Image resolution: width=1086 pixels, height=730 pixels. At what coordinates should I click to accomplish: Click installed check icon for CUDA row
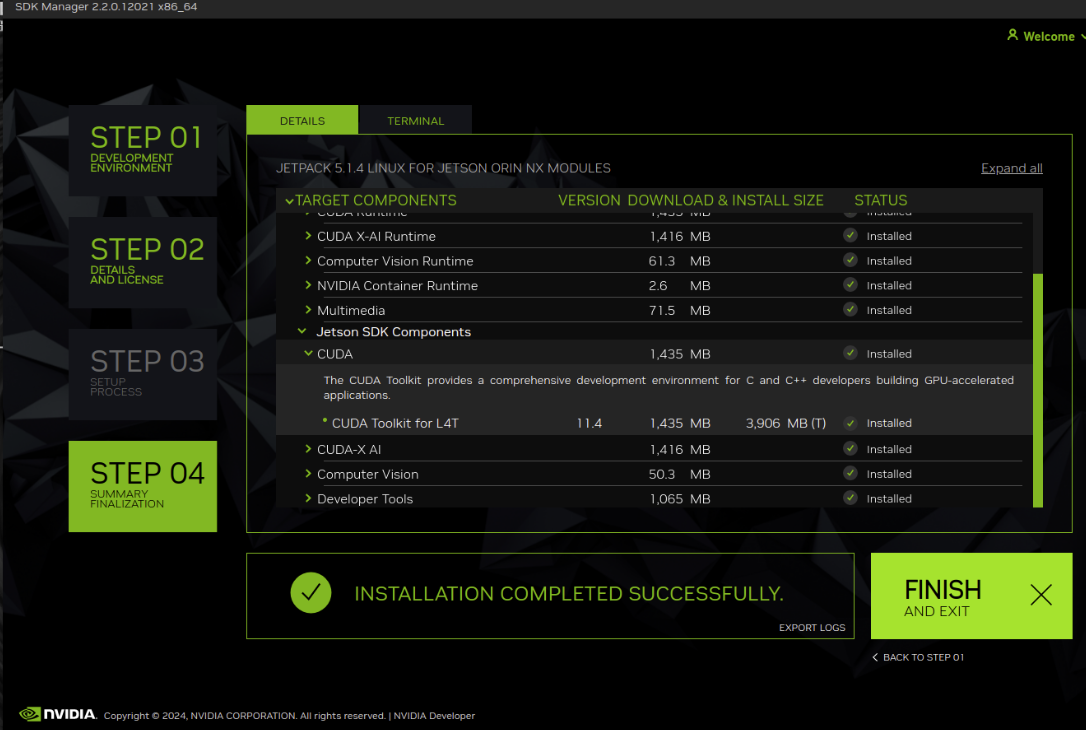[x=851, y=353]
